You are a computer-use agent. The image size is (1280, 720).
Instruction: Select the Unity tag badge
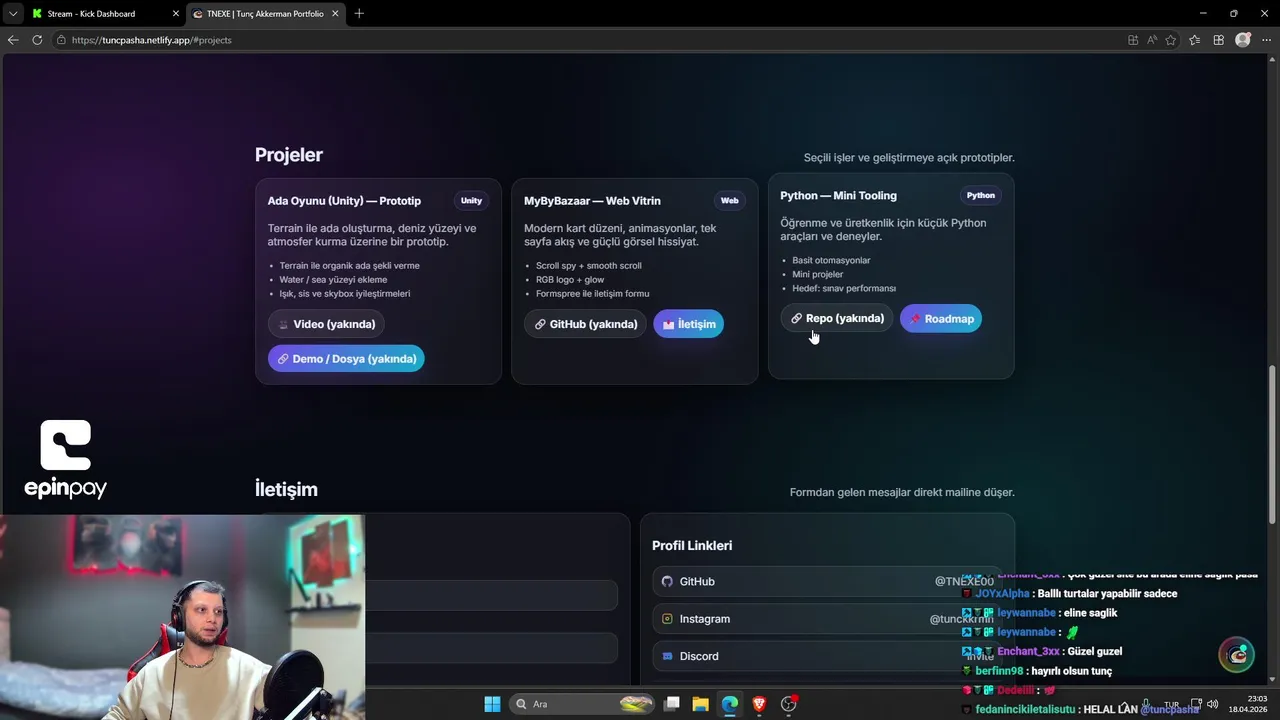(x=471, y=201)
